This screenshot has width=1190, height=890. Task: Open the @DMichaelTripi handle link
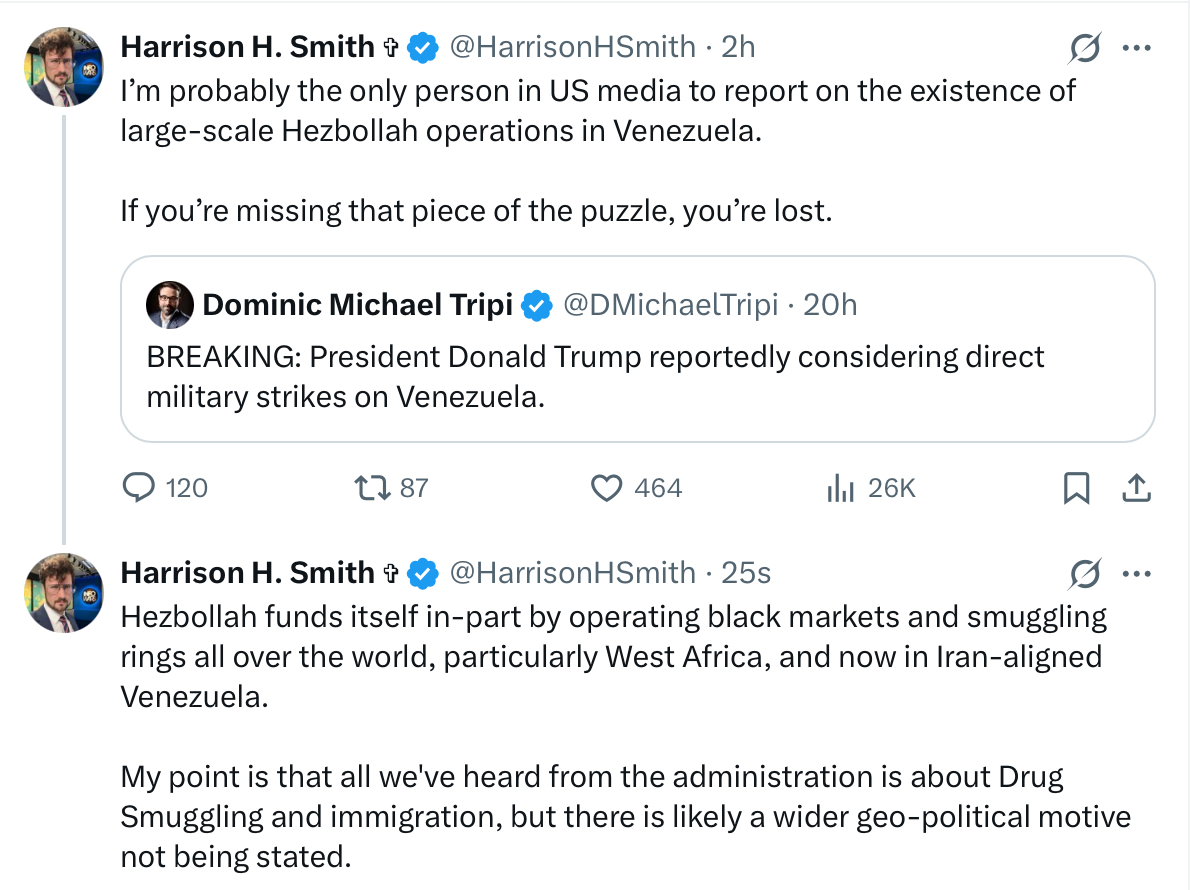[670, 305]
